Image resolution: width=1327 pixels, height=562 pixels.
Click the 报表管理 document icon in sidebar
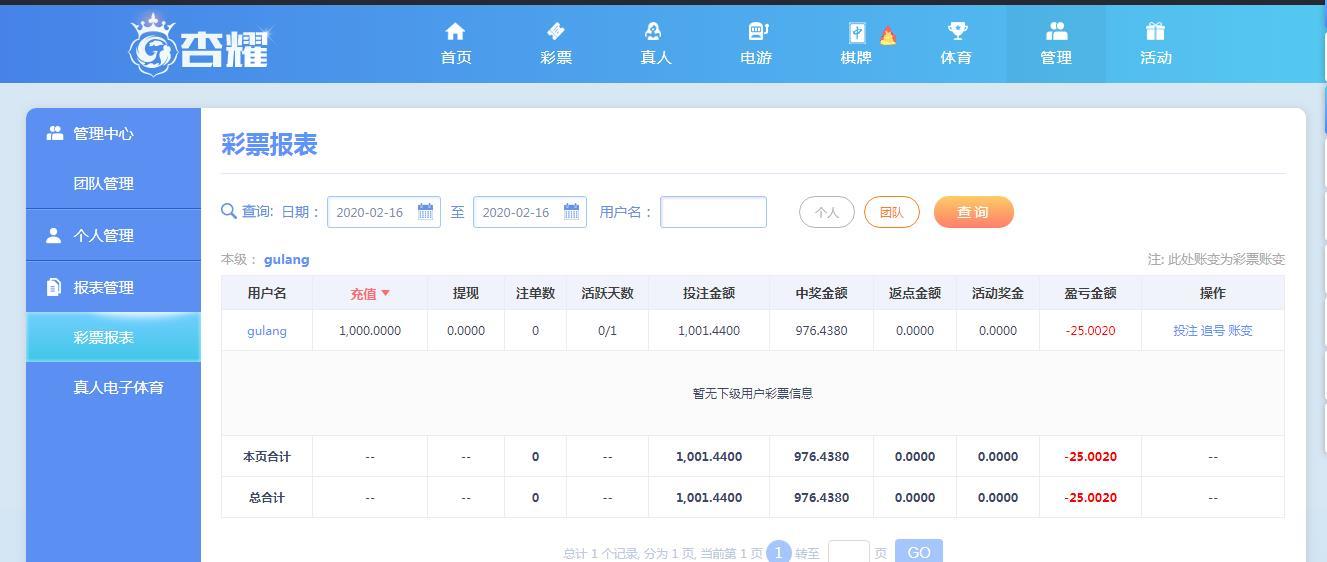54,287
